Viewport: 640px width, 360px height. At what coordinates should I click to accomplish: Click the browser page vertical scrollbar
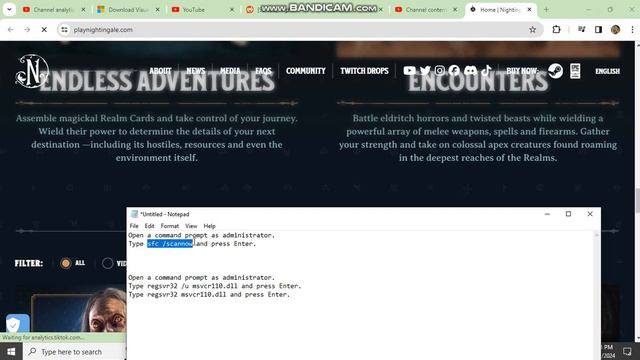tap(637, 192)
